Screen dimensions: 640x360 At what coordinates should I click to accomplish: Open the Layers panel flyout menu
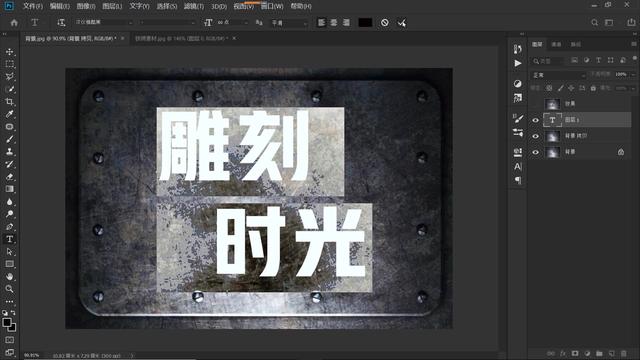(x=634, y=44)
